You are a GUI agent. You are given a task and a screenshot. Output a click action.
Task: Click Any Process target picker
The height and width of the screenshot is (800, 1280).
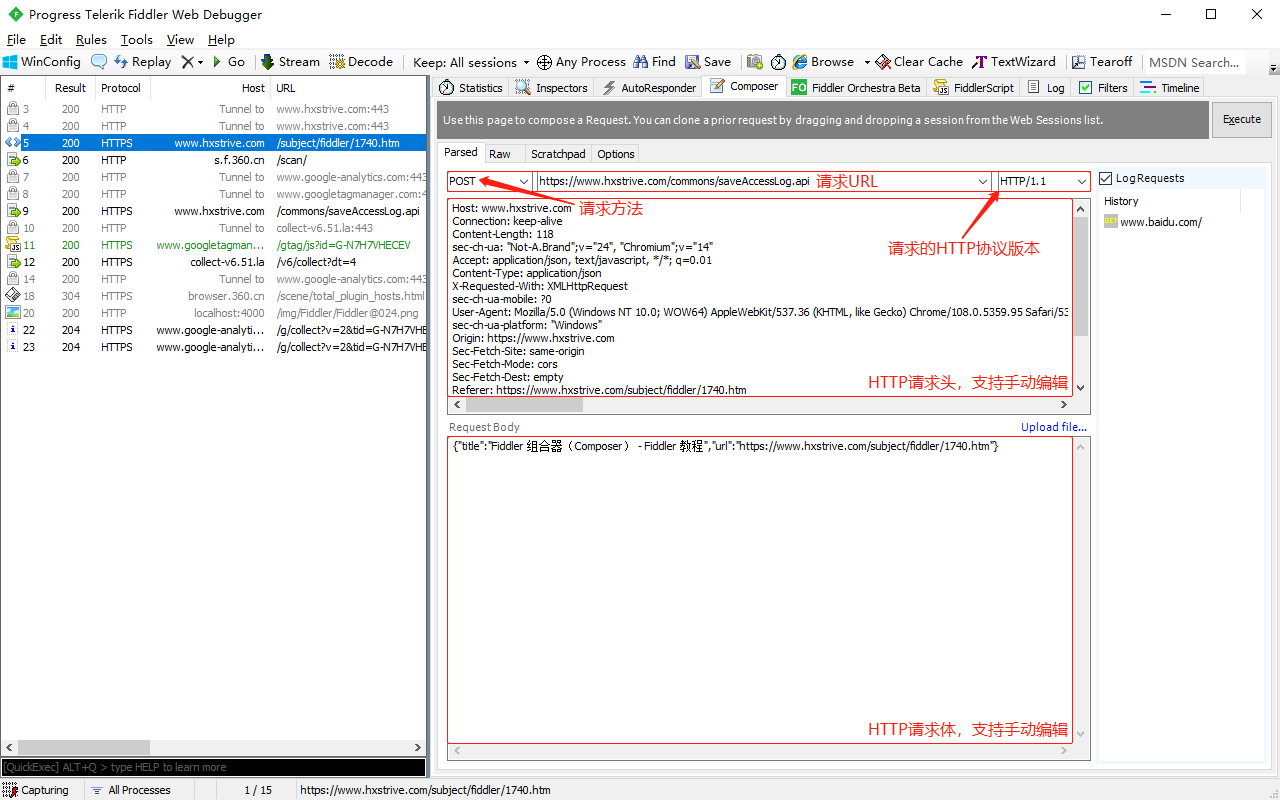click(x=581, y=62)
